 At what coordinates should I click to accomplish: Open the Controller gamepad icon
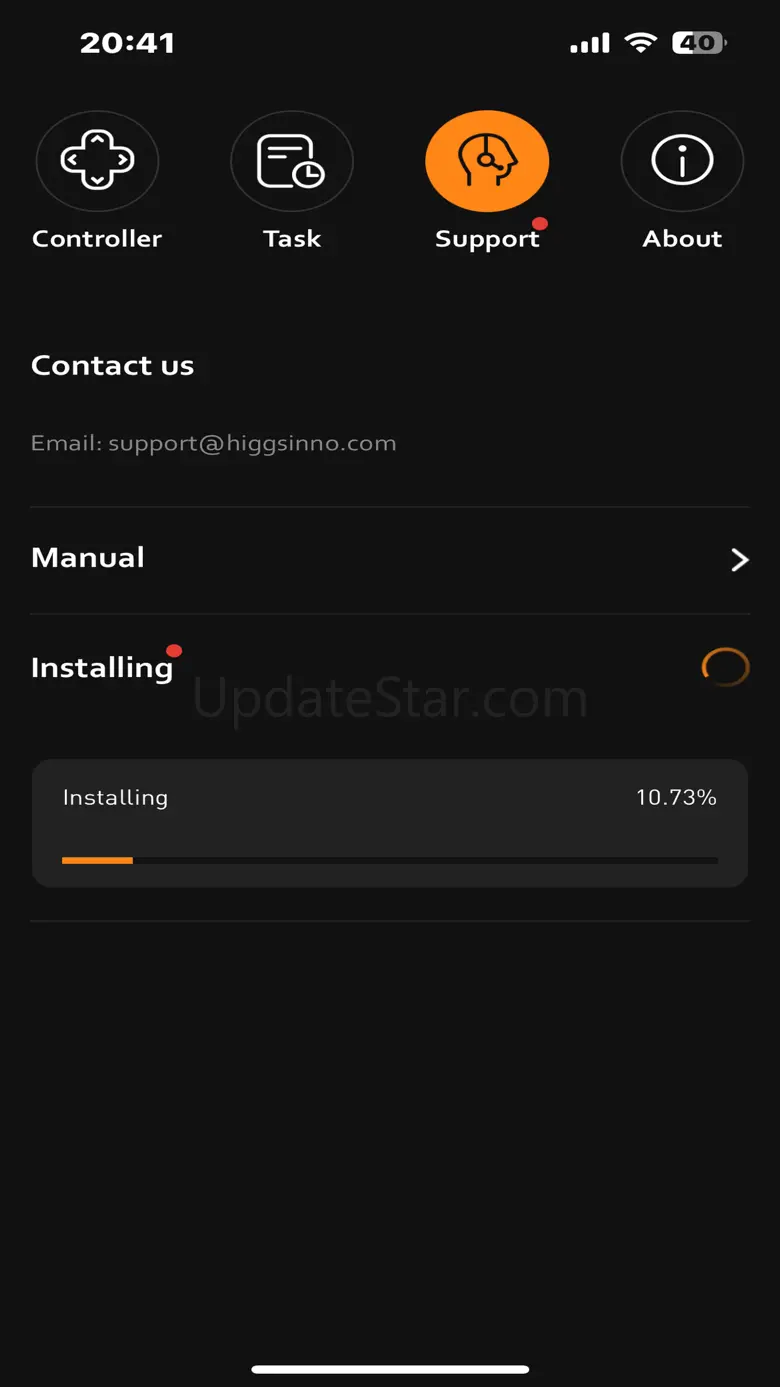point(97,160)
